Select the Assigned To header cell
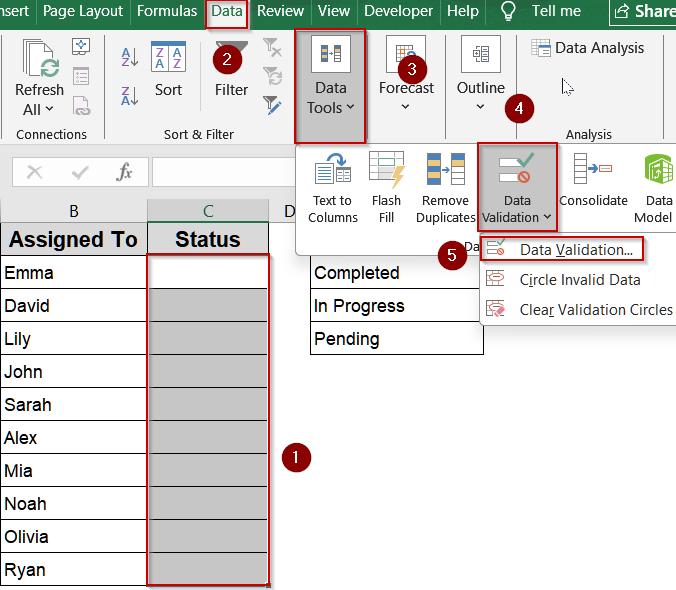This screenshot has width=676, height=590. click(74, 239)
